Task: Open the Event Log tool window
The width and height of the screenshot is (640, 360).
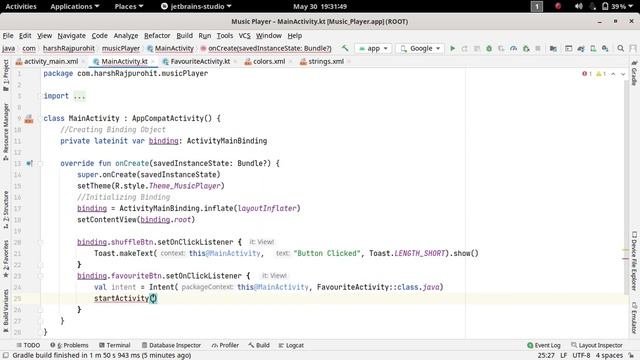Action: click(x=544, y=345)
